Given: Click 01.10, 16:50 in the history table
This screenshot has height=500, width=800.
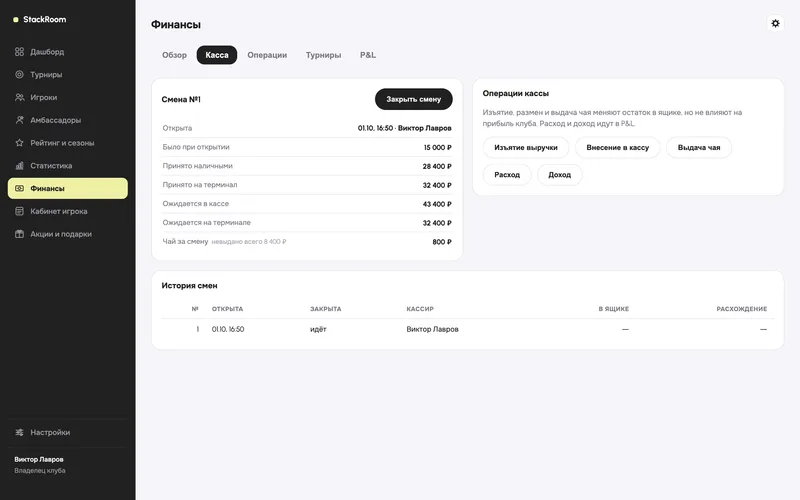Looking at the screenshot, I should (228, 329).
